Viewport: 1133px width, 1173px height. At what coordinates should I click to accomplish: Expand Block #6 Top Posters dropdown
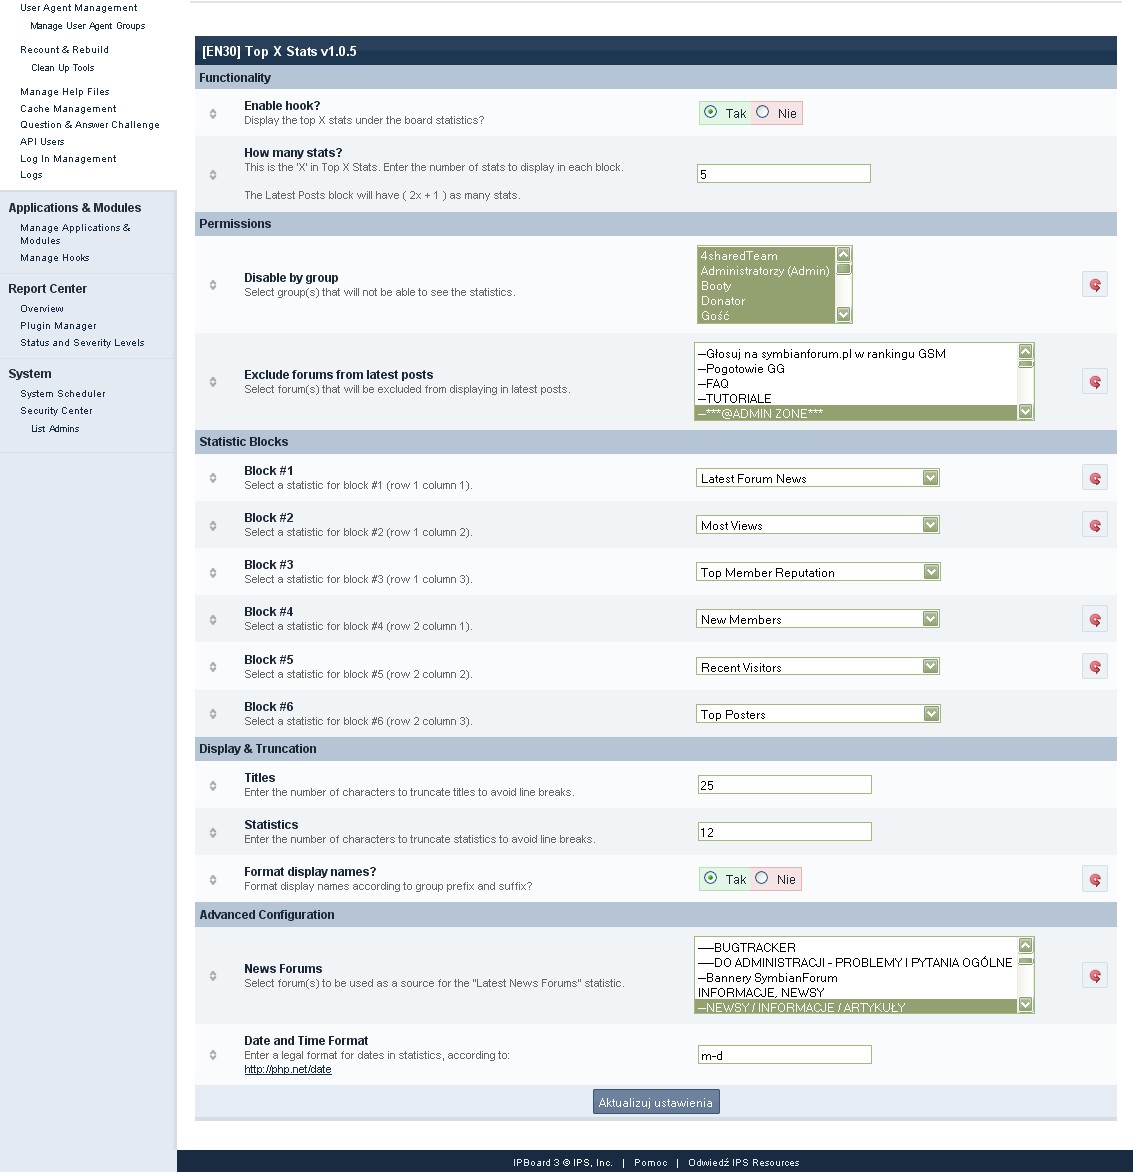click(x=817, y=714)
